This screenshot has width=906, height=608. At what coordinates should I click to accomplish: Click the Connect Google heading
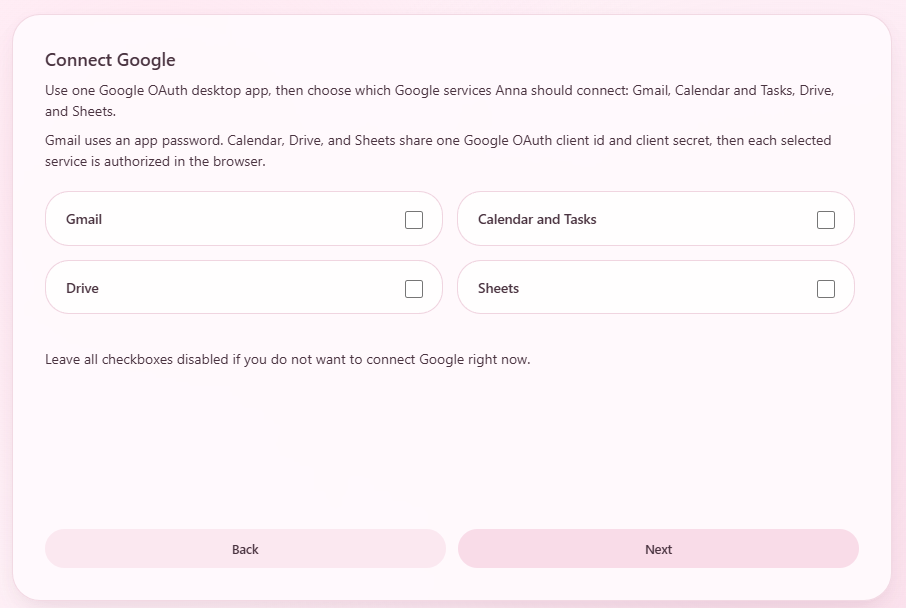click(x=110, y=60)
